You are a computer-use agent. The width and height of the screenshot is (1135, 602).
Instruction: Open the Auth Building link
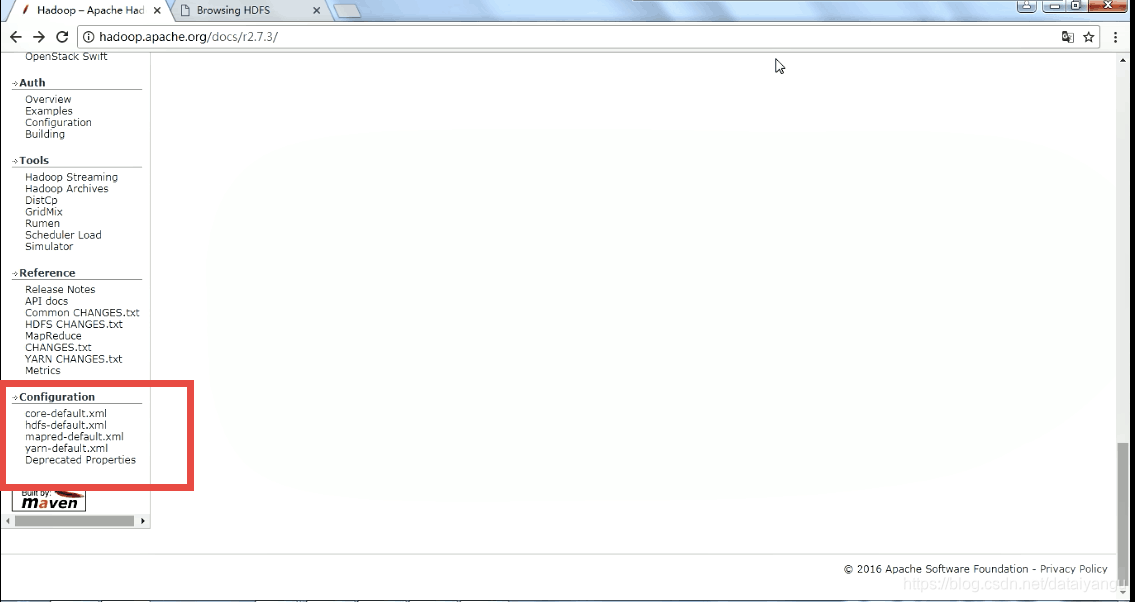click(x=45, y=134)
